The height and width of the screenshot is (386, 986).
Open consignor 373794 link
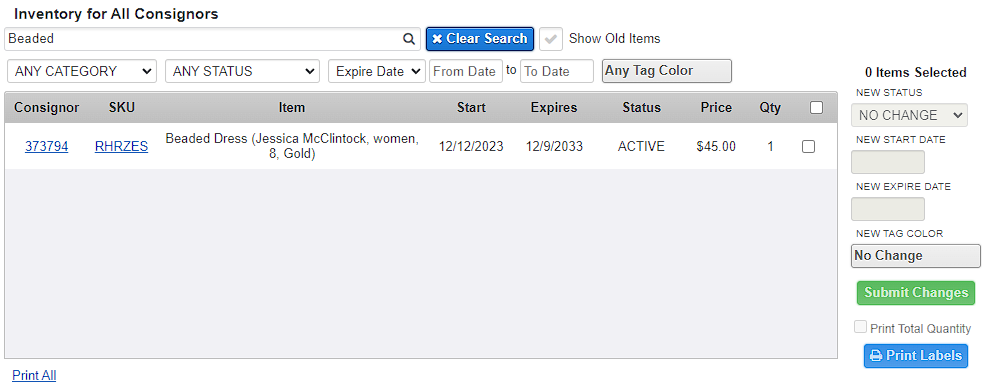tap(47, 146)
